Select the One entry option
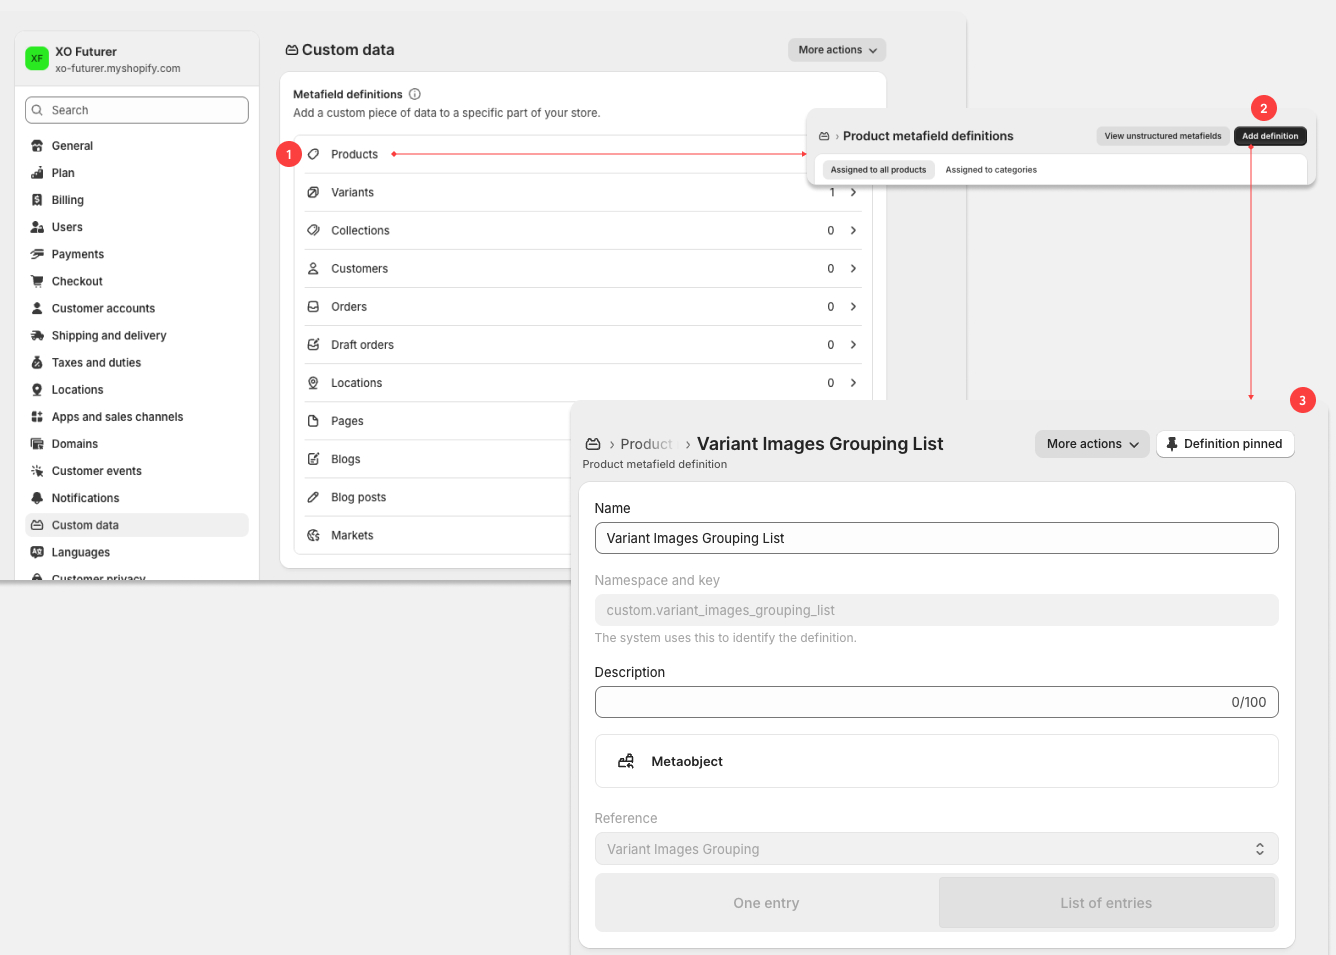The width and height of the screenshot is (1336, 955). coord(766,903)
